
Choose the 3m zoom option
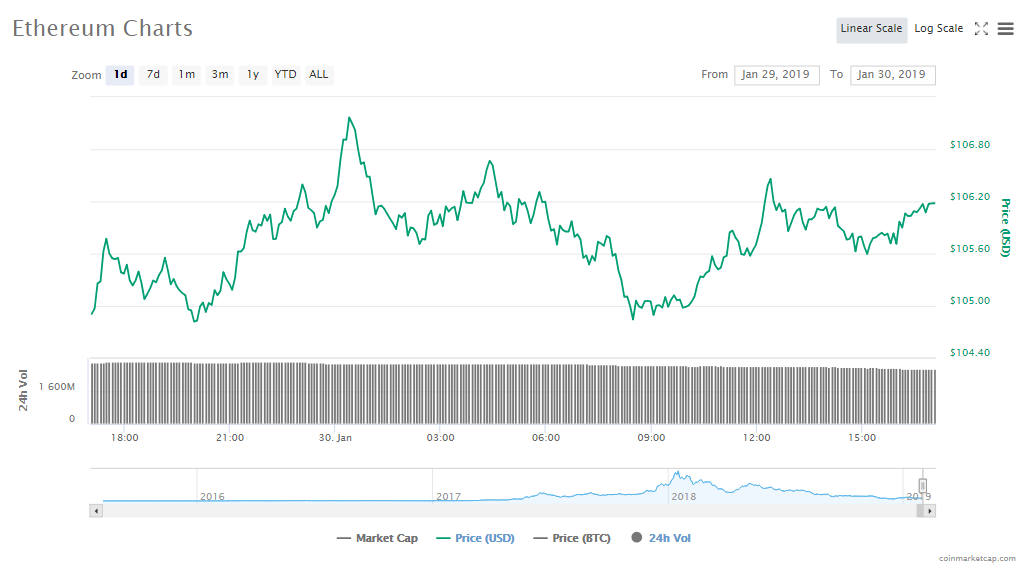pos(219,75)
